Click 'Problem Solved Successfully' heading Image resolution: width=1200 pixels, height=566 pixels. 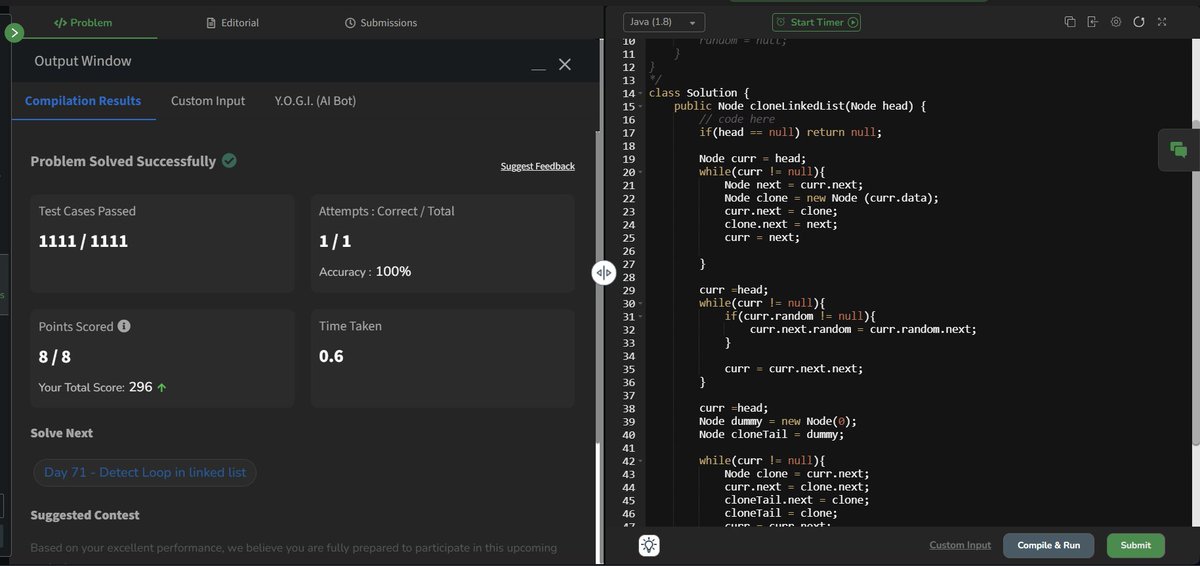(123, 161)
